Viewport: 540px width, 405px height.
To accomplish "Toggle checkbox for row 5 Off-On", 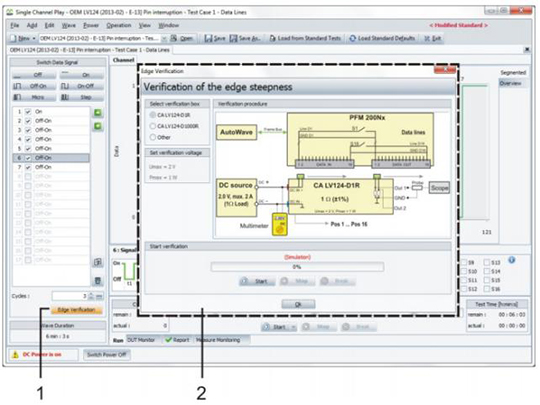I will pos(28,149).
